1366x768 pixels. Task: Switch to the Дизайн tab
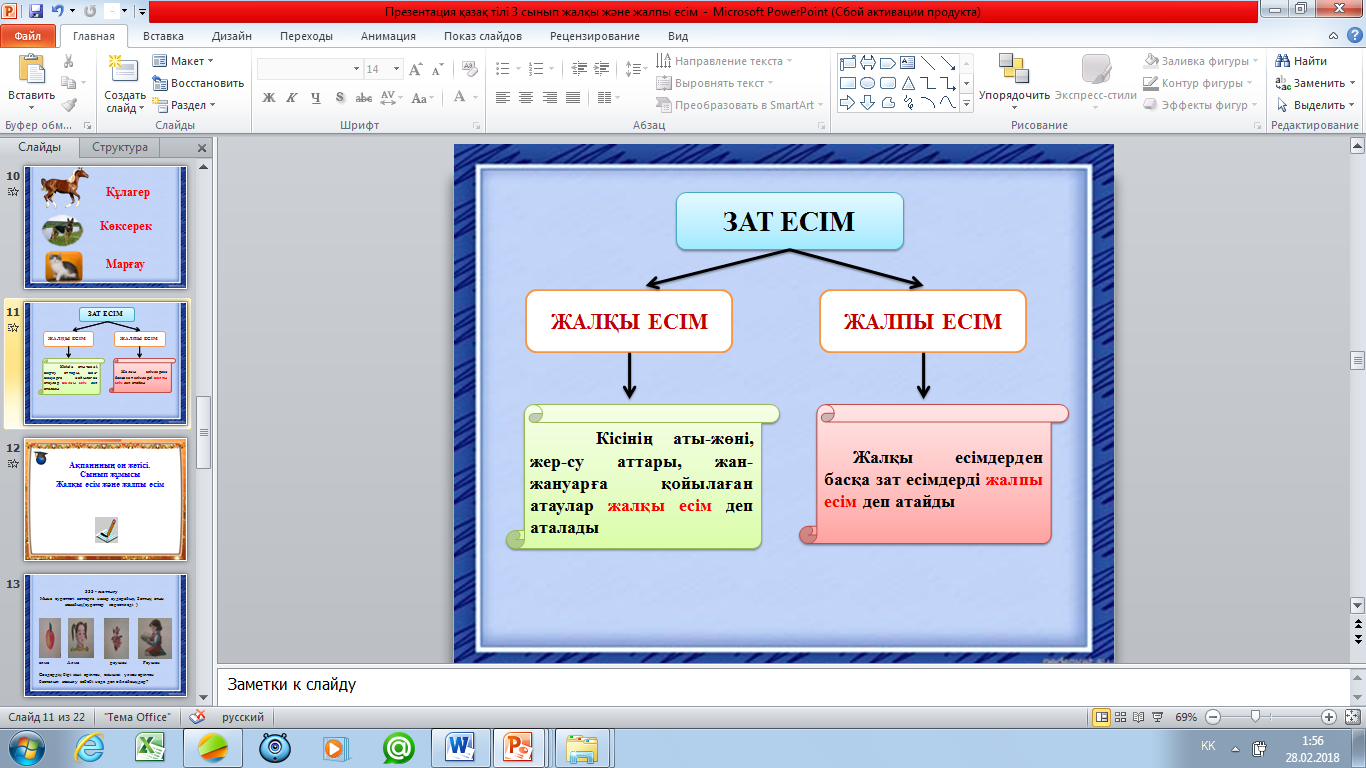point(232,35)
